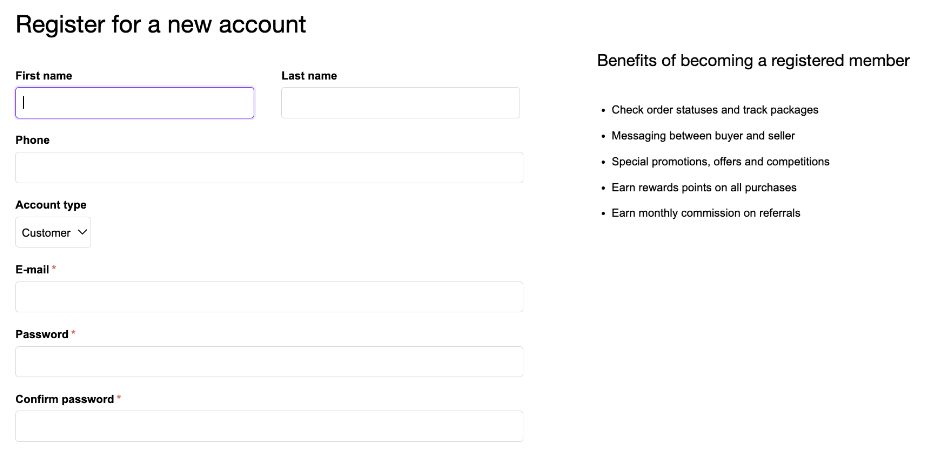Click the "Account type" label
The image size is (936, 462).
pos(51,205)
